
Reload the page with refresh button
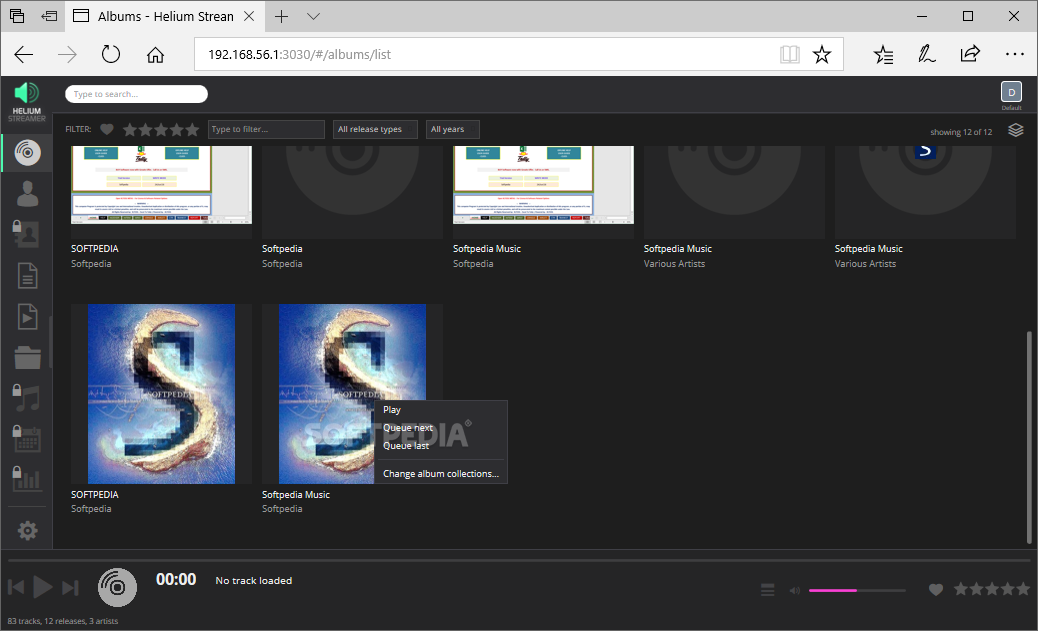[x=111, y=54]
